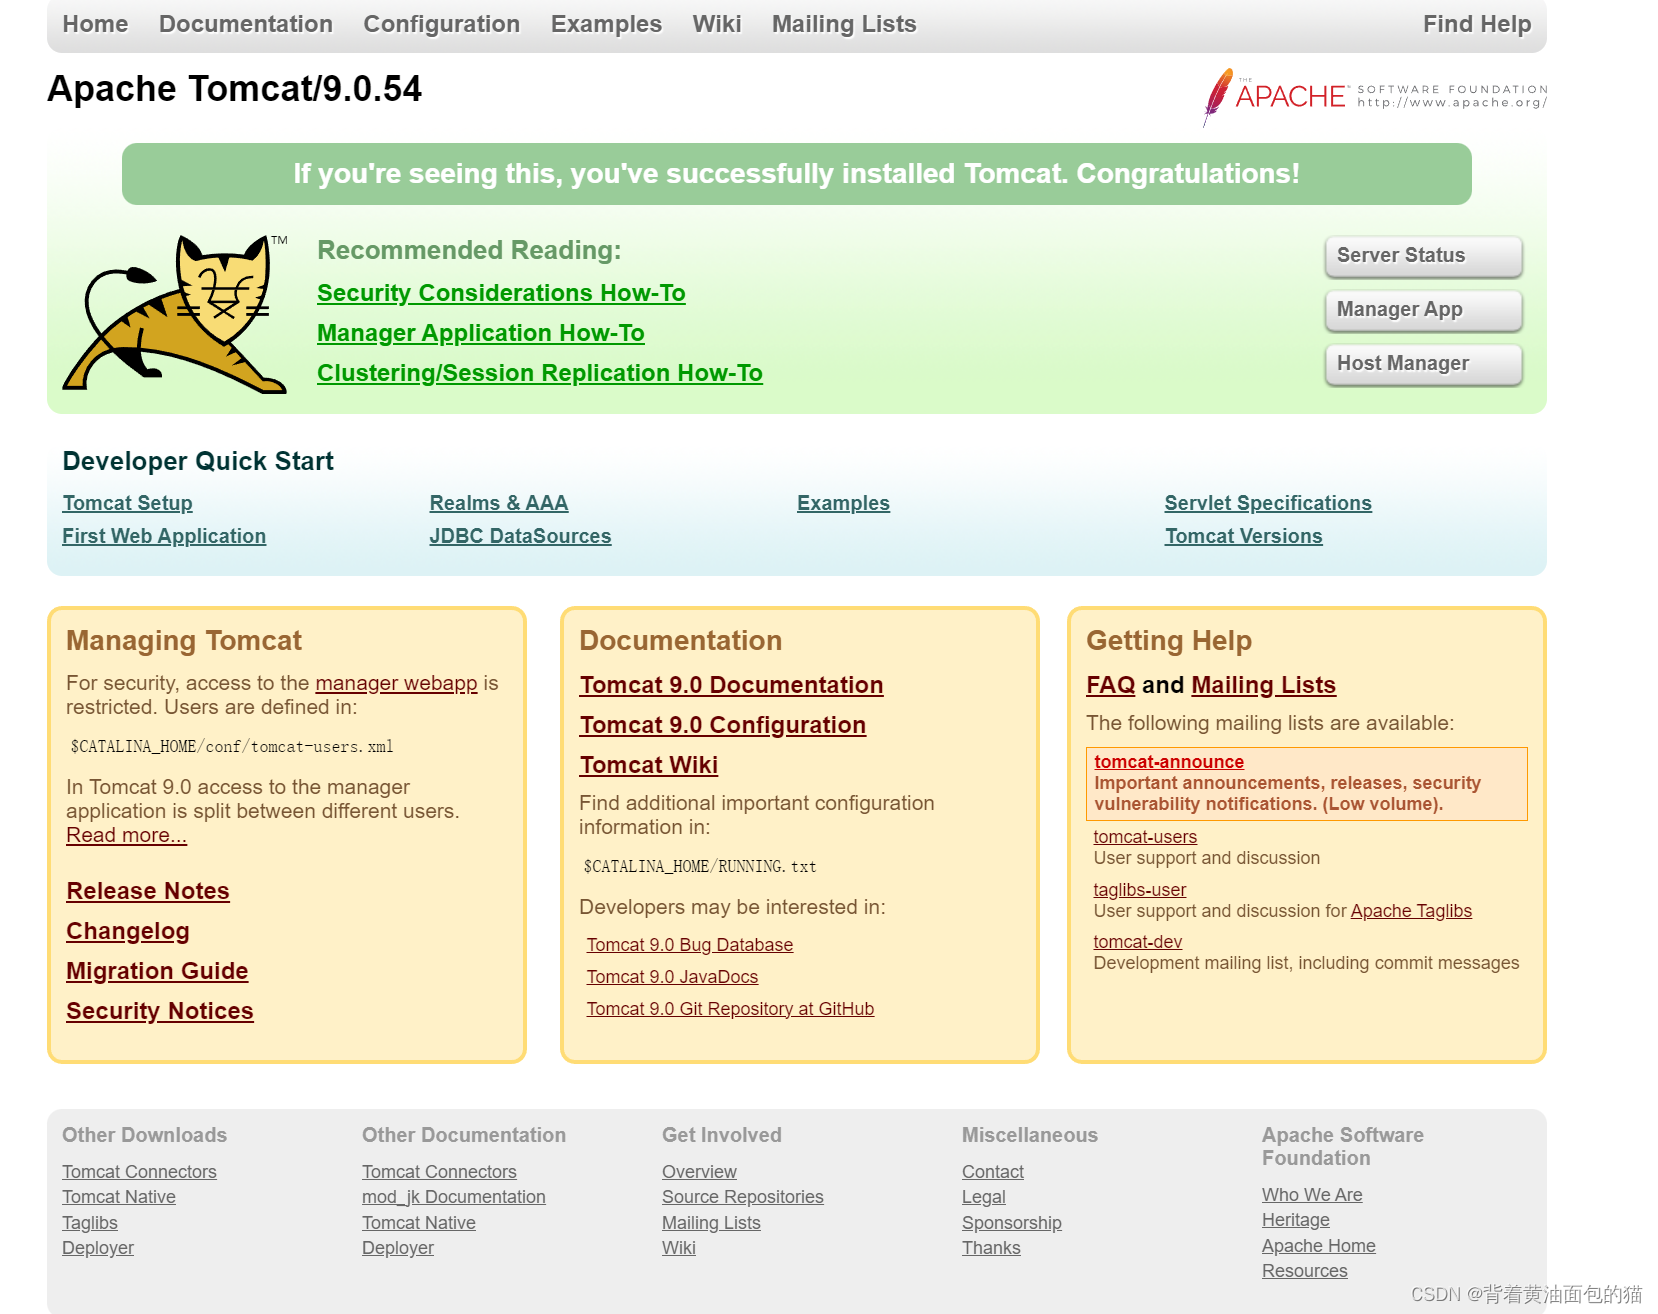Open the Thanks link
The width and height of the screenshot is (1658, 1314).
(x=991, y=1248)
